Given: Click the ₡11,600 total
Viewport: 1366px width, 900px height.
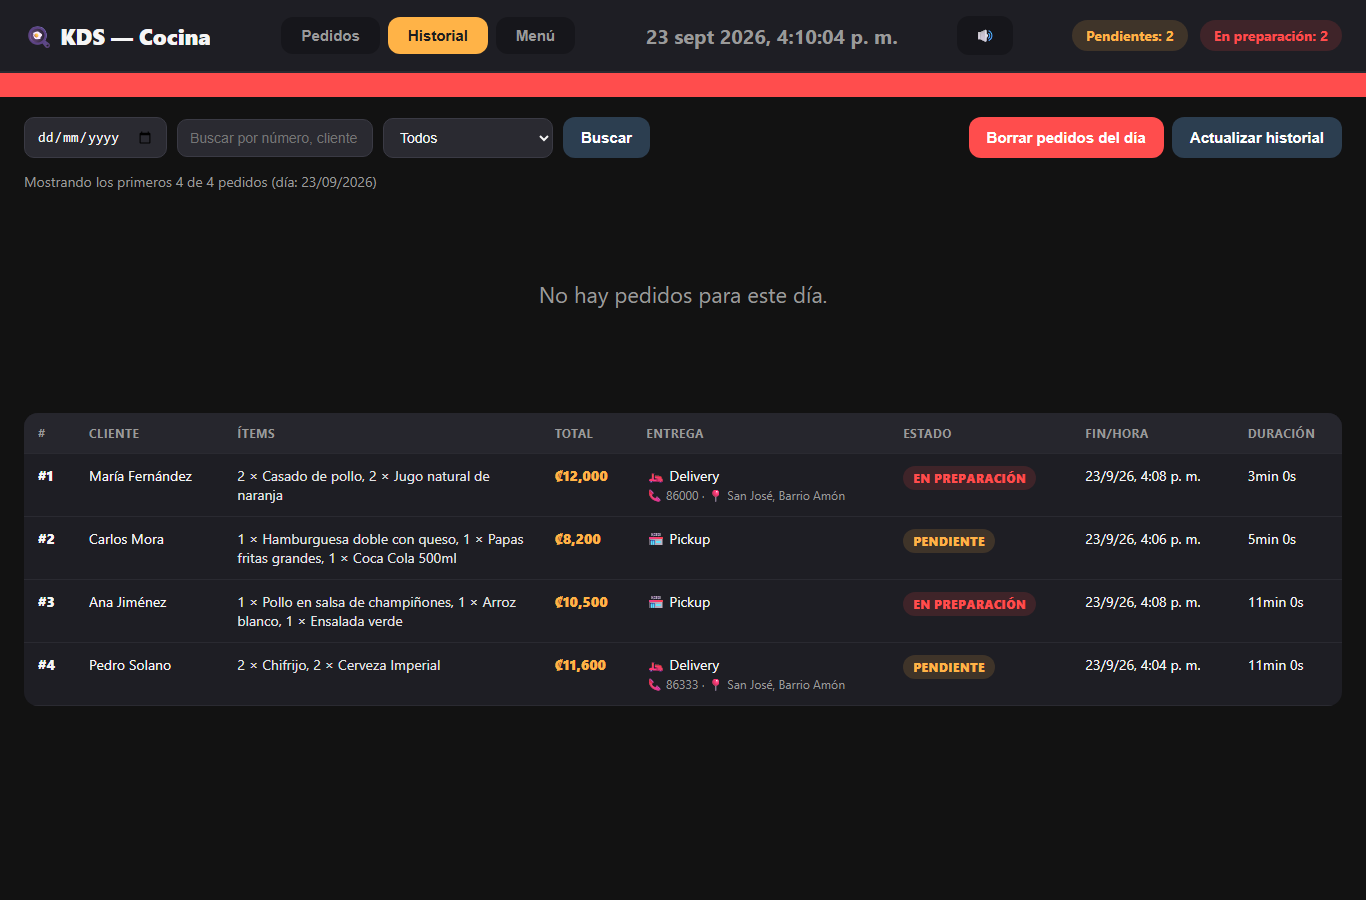Looking at the screenshot, I should (x=580, y=665).
